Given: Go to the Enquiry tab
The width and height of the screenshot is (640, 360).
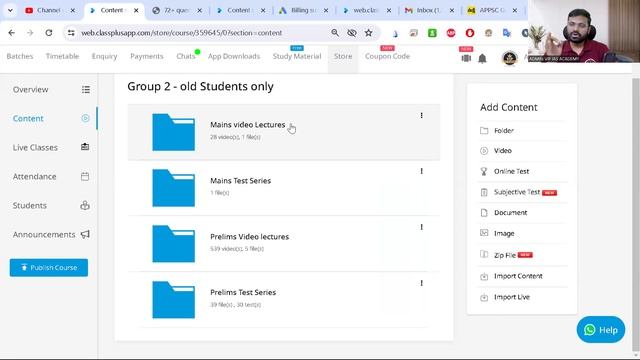Looking at the screenshot, I should coord(104,56).
